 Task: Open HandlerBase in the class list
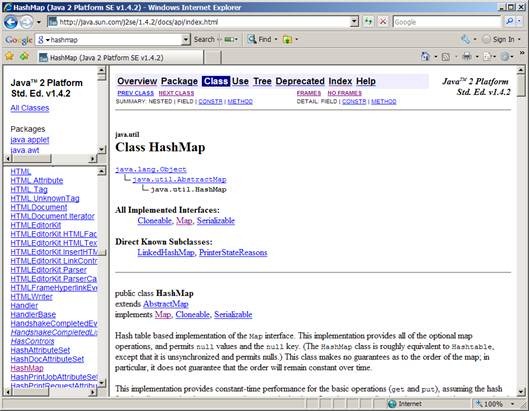point(33,315)
